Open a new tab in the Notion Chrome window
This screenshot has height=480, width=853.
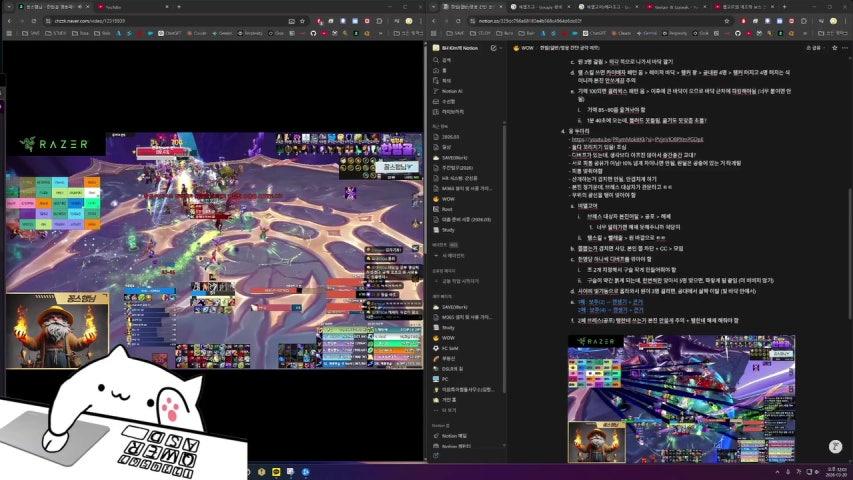tap(784, 7)
